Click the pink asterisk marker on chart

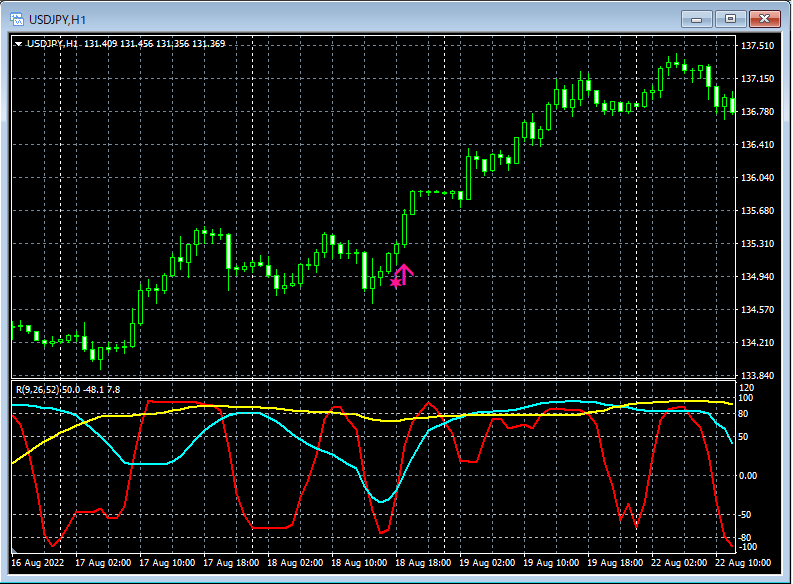[x=396, y=283]
